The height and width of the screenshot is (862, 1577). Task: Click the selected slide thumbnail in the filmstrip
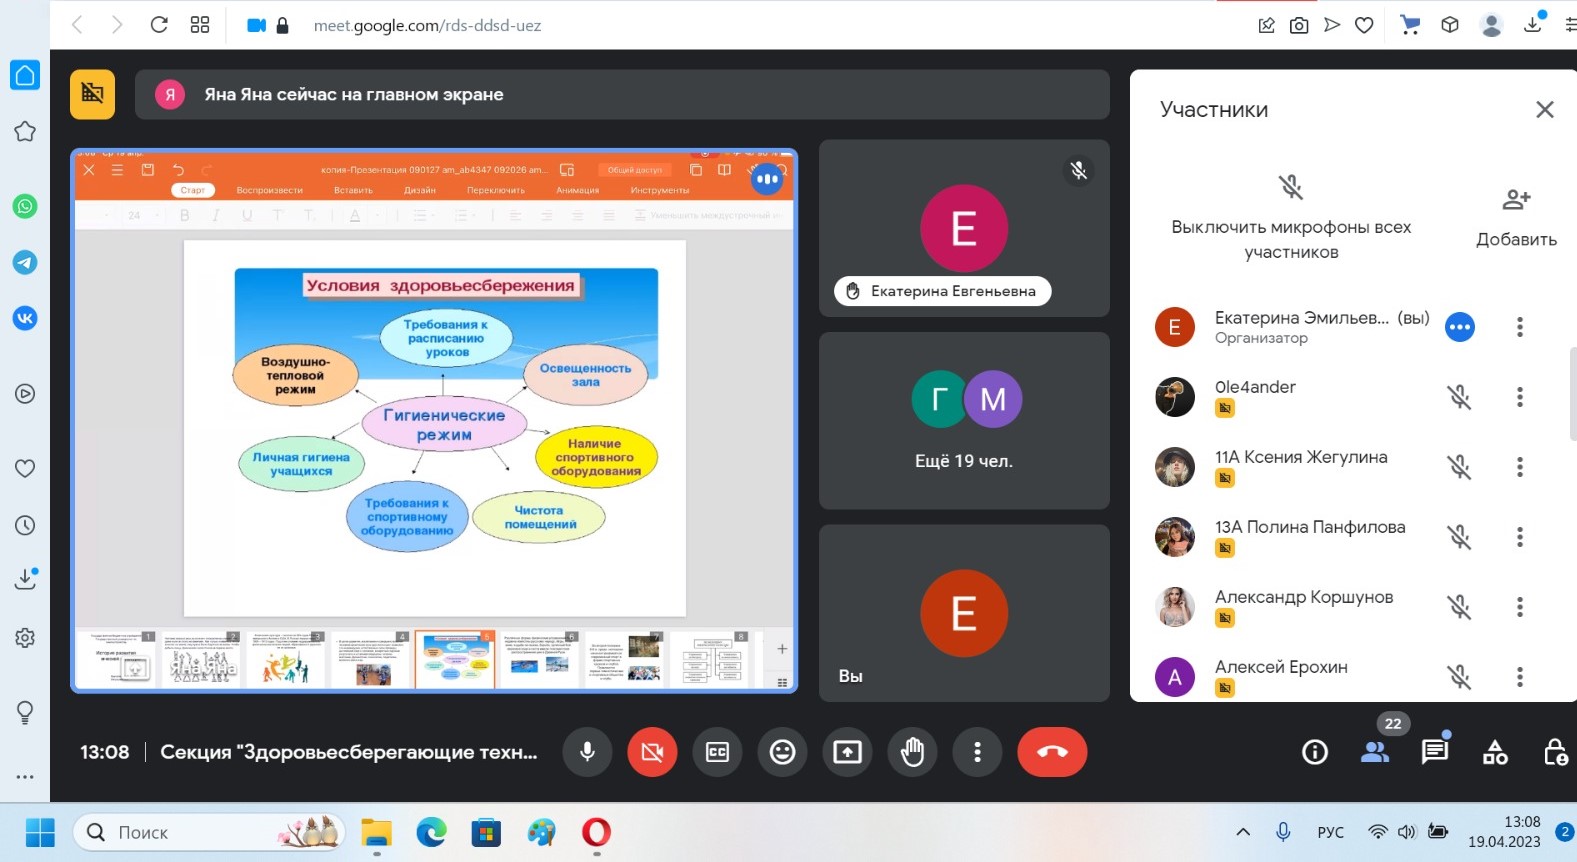tap(455, 659)
